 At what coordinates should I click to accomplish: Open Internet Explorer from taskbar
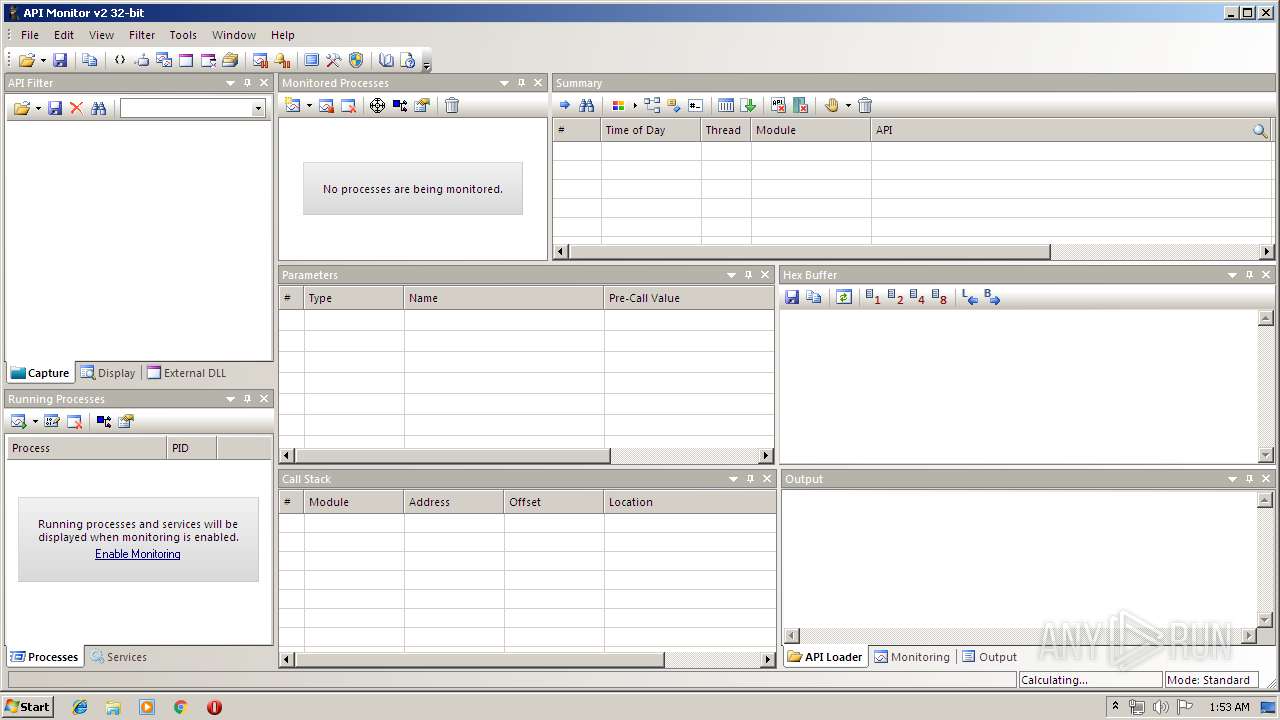click(x=80, y=707)
